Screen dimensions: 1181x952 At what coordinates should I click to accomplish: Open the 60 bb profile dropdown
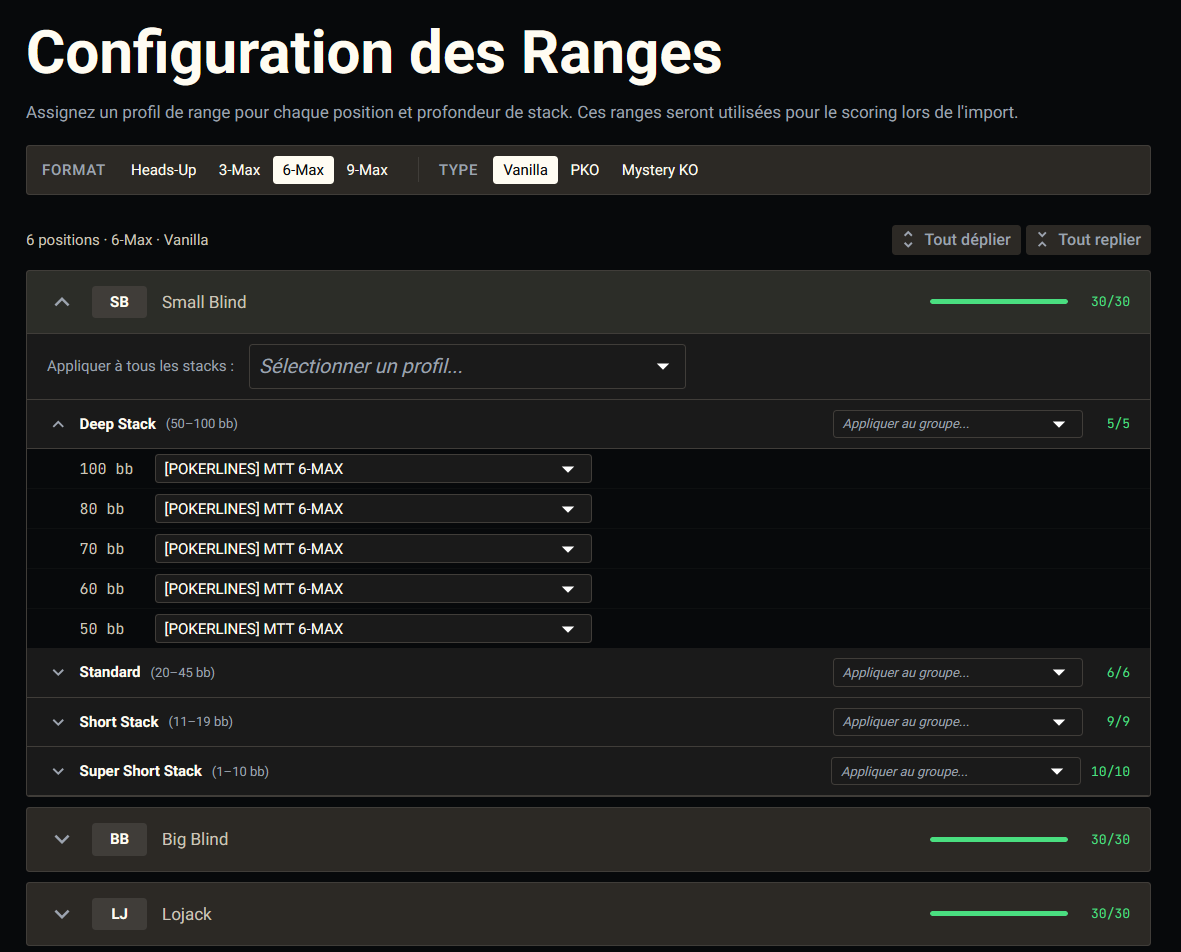373,588
